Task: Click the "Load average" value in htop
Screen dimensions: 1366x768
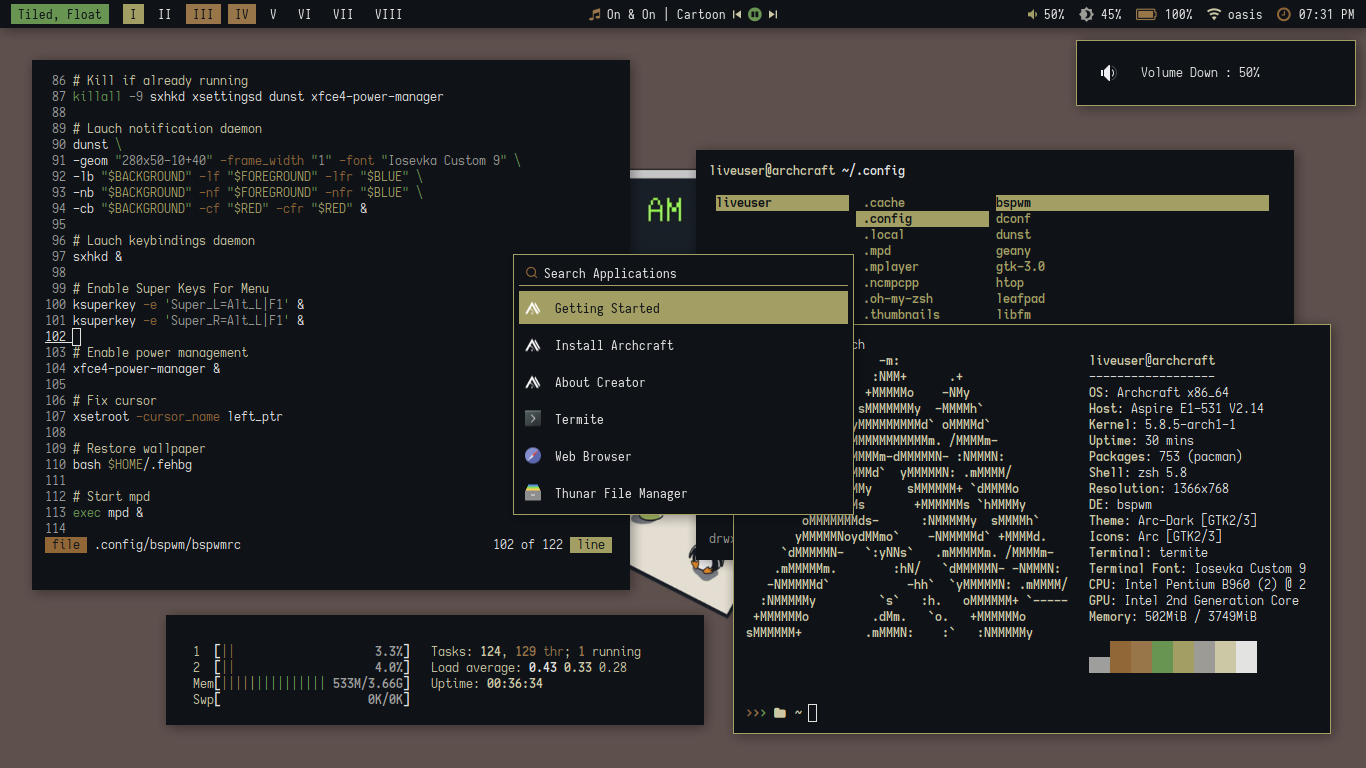Action: pyautogui.click(x=578, y=667)
